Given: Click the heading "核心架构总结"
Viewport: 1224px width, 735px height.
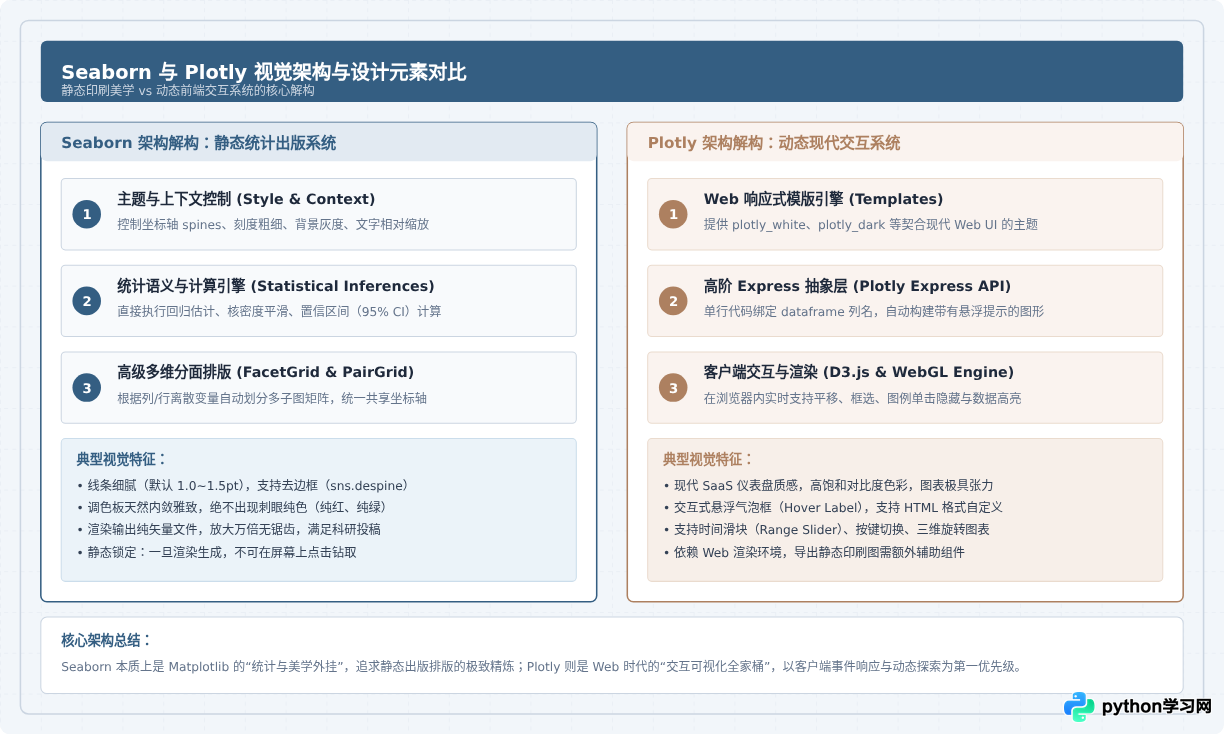Looking at the screenshot, I should [107, 640].
